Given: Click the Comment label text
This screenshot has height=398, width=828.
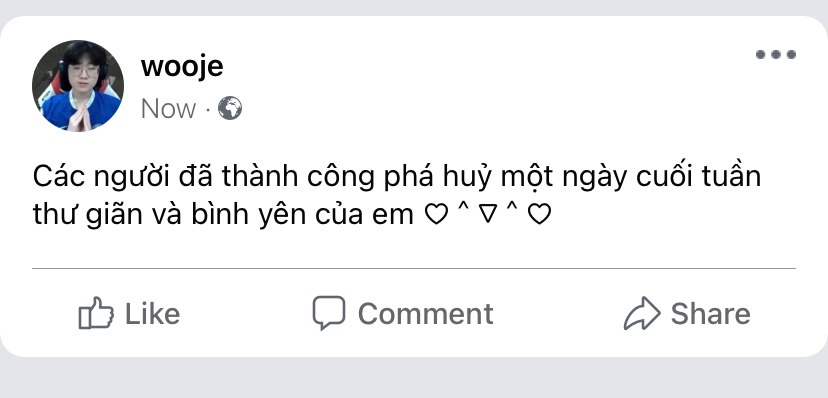Looking at the screenshot, I should [x=426, y=314].
